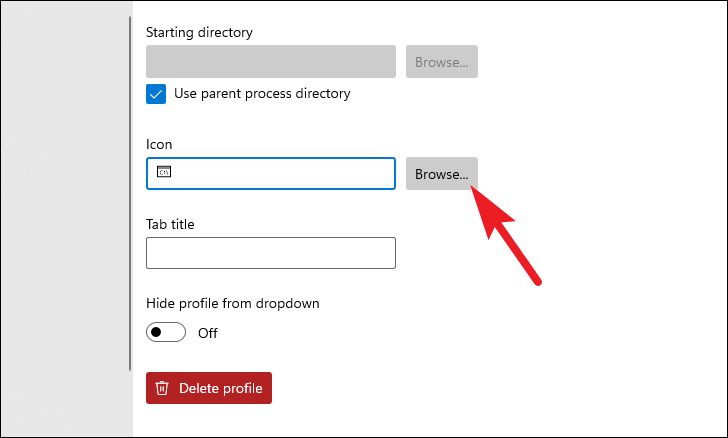Open Browse dialog for the Icon field
Image resolution: width=728 pixels, height=438 pixels.
click(442, 174)
